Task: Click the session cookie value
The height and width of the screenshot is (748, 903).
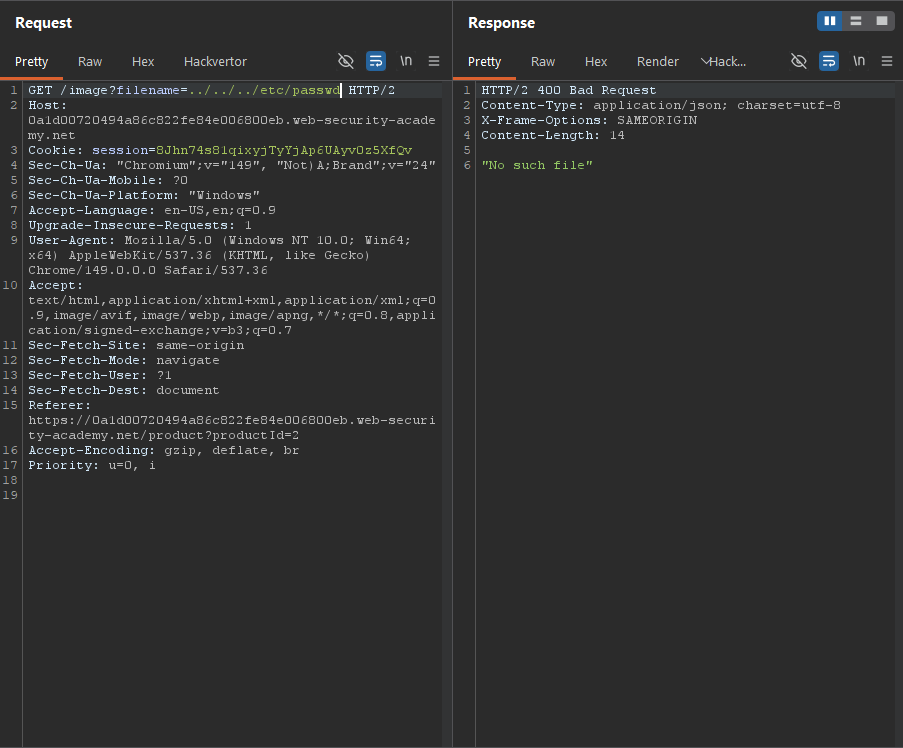Action: (x=284, y=150)
